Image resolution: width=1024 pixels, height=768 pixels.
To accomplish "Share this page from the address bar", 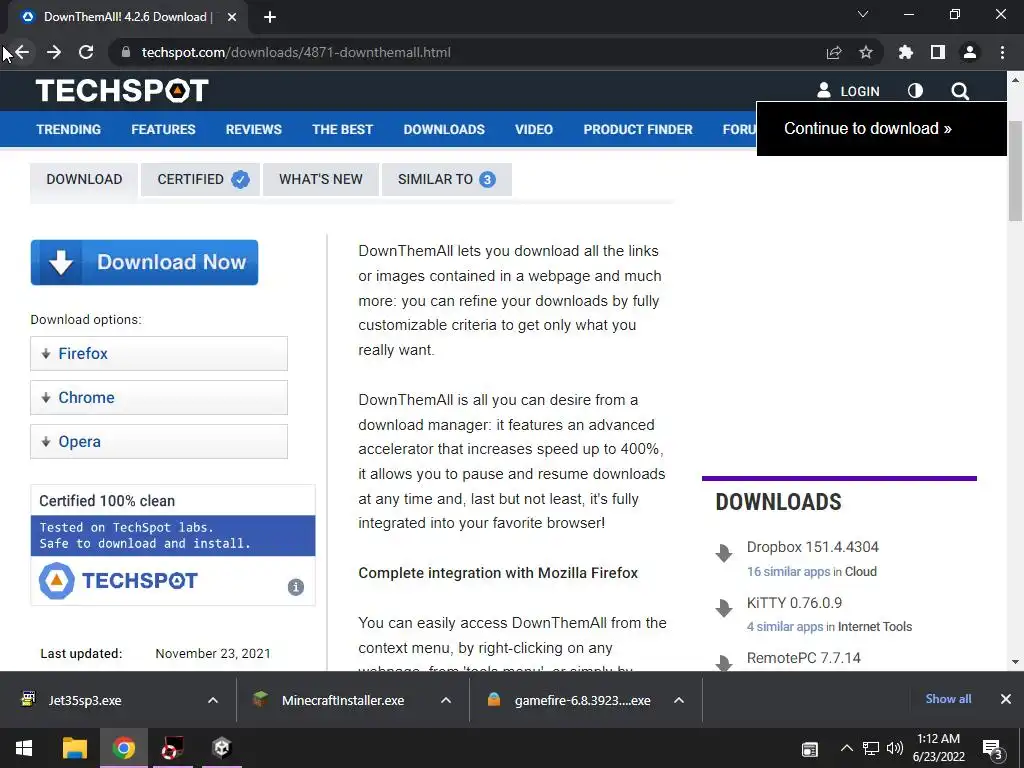I will pyautogui.click(x=834, y=53).
